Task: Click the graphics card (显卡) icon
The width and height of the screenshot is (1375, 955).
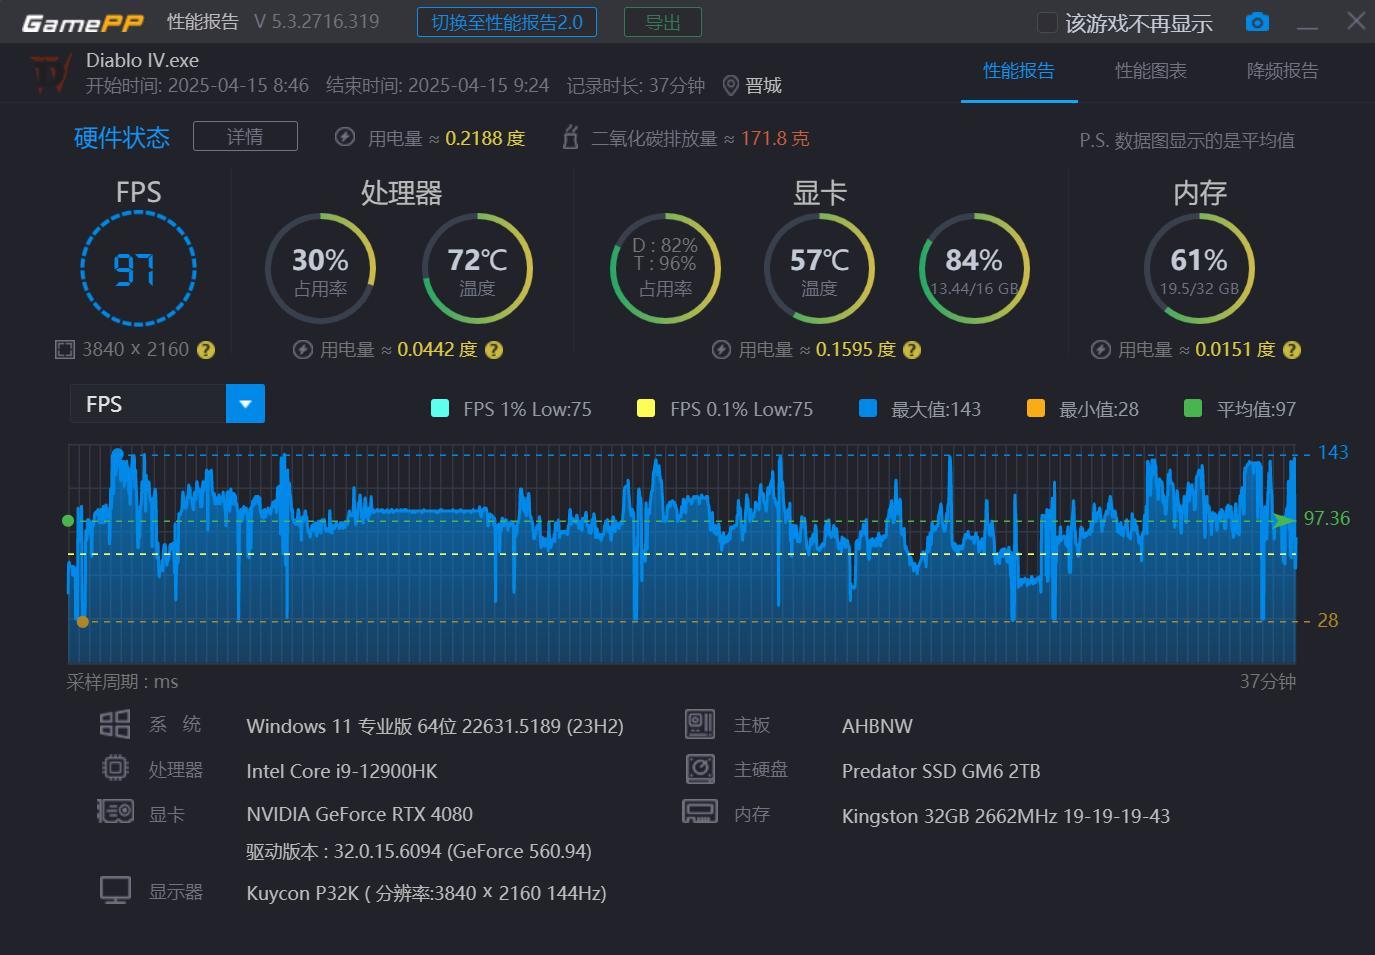Action: point(115,811)
